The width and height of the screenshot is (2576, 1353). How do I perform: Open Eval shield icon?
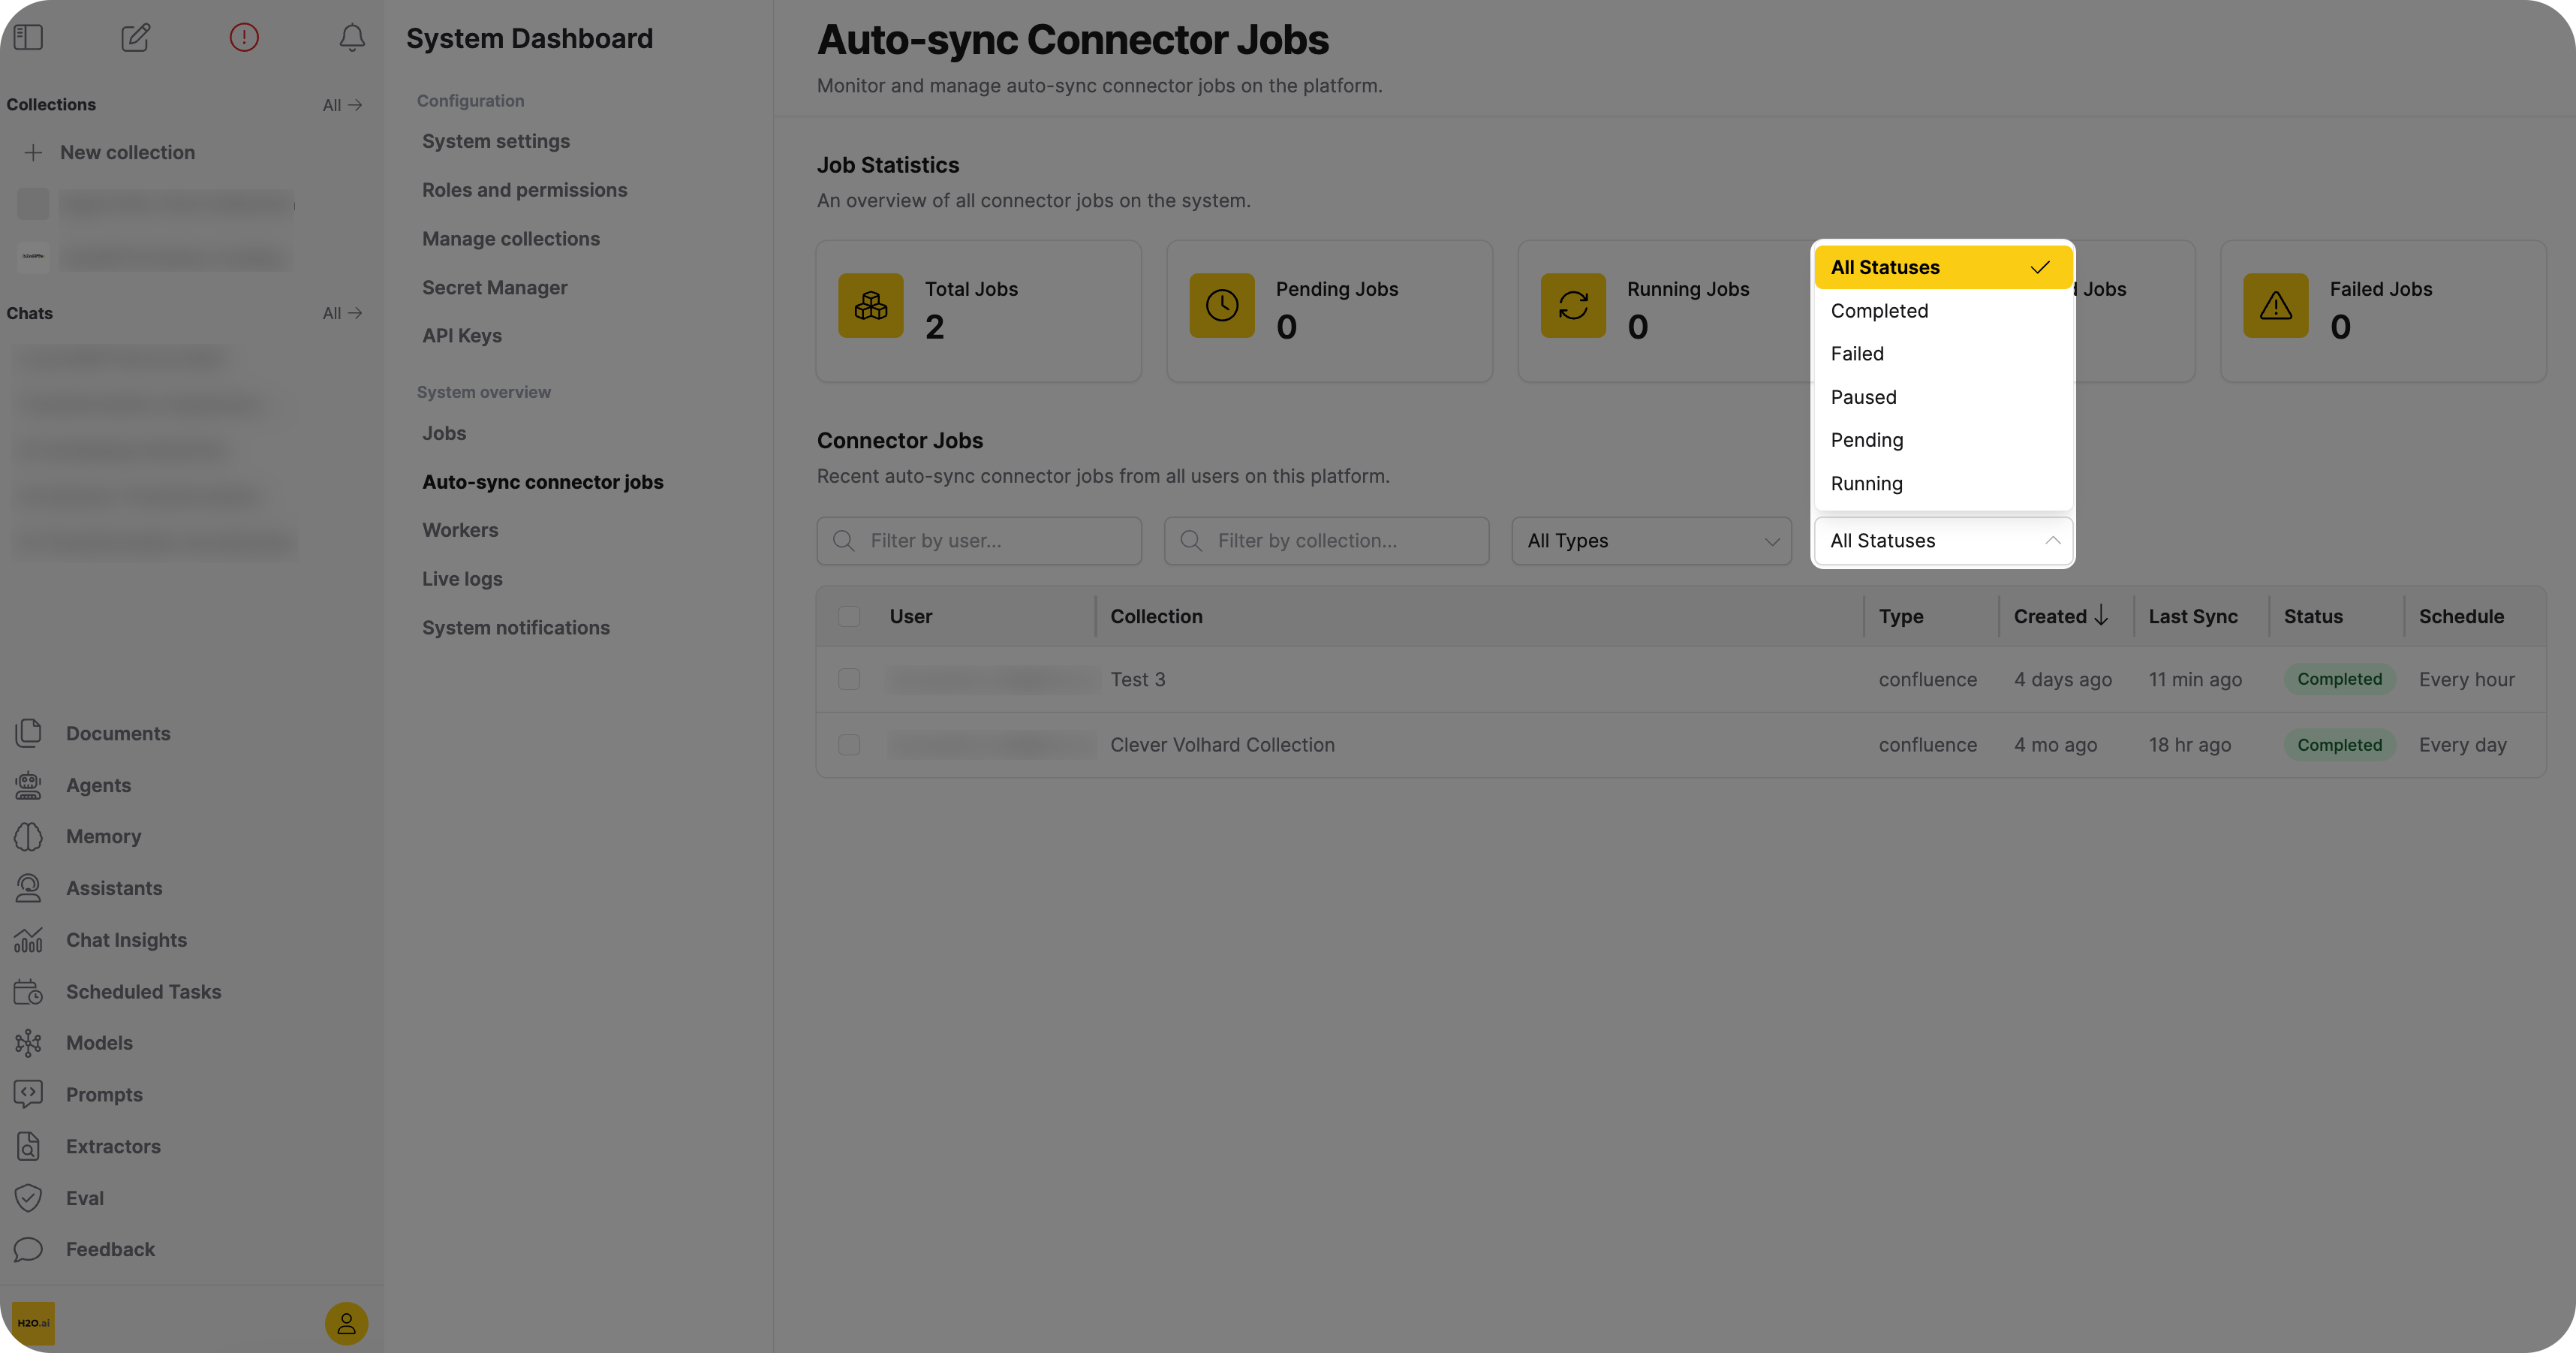(28, 1198)
